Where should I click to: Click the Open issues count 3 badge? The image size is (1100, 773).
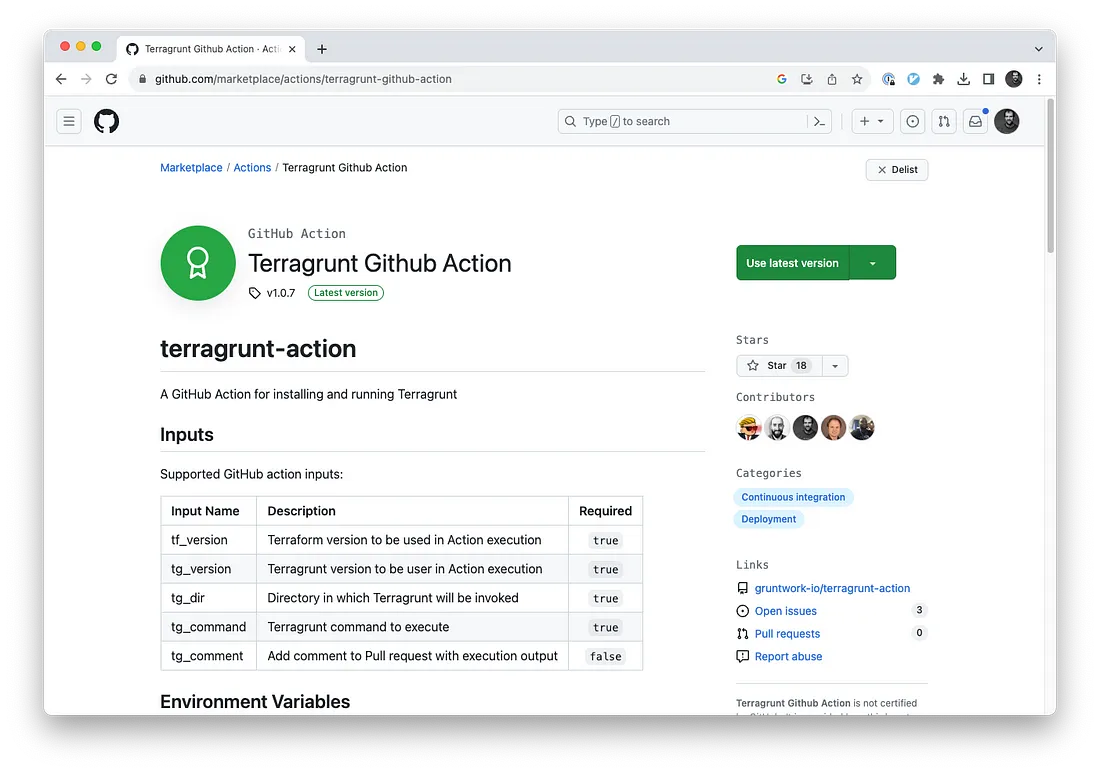(919, 610)
